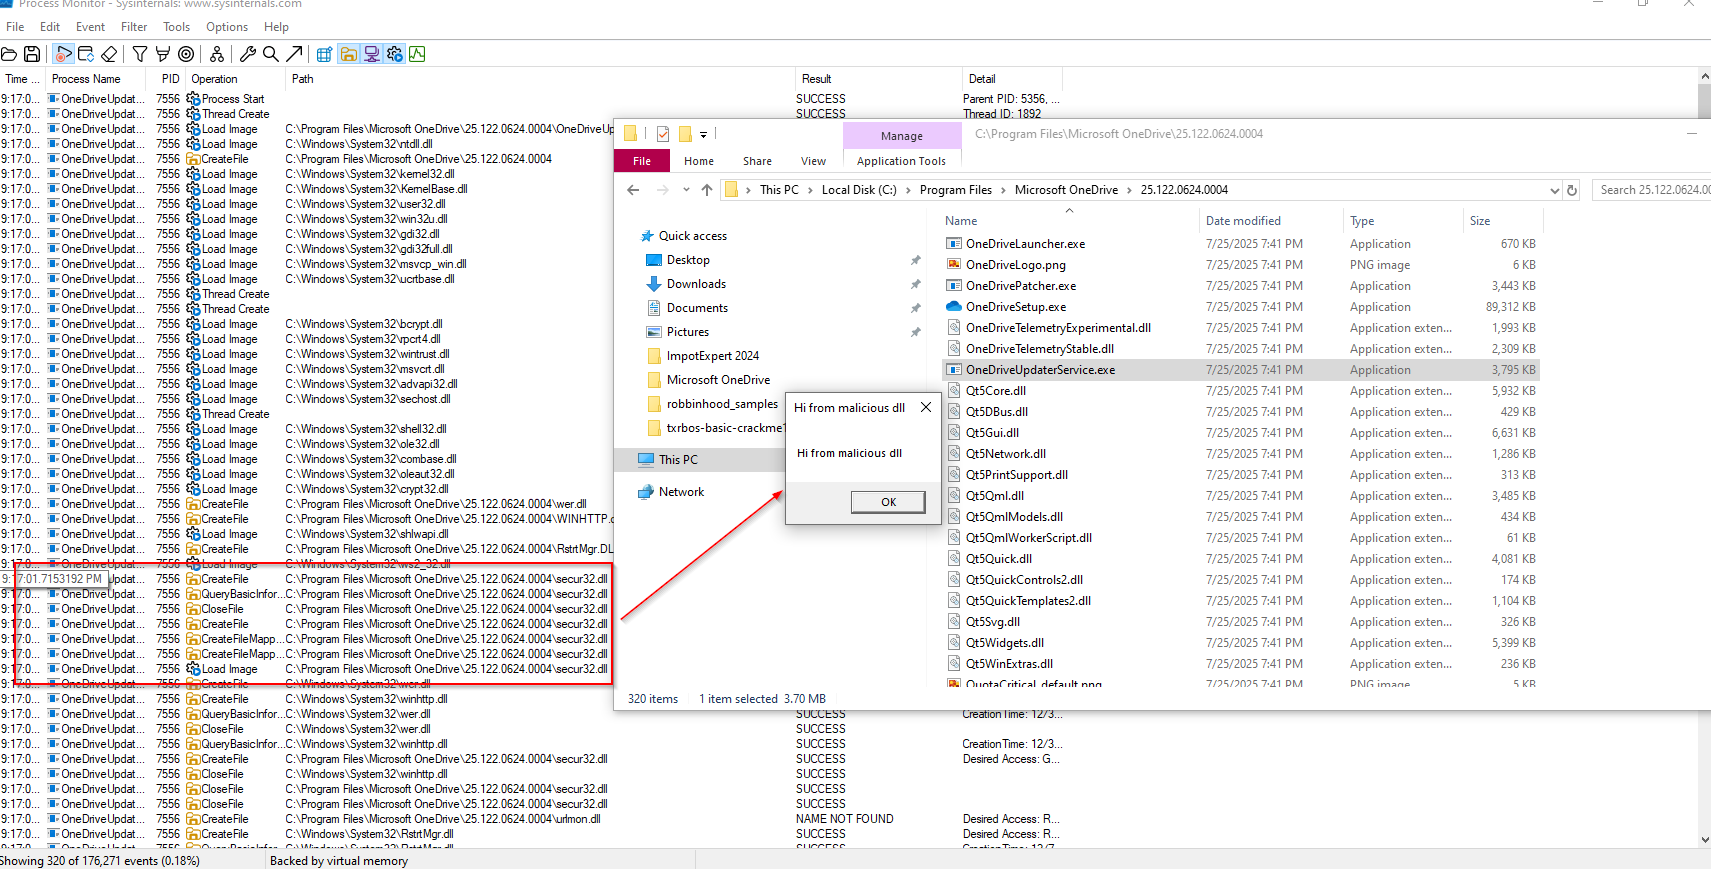Click the Up one level arrow in Explorer
1711x869 pixels.
click(707, 190)
